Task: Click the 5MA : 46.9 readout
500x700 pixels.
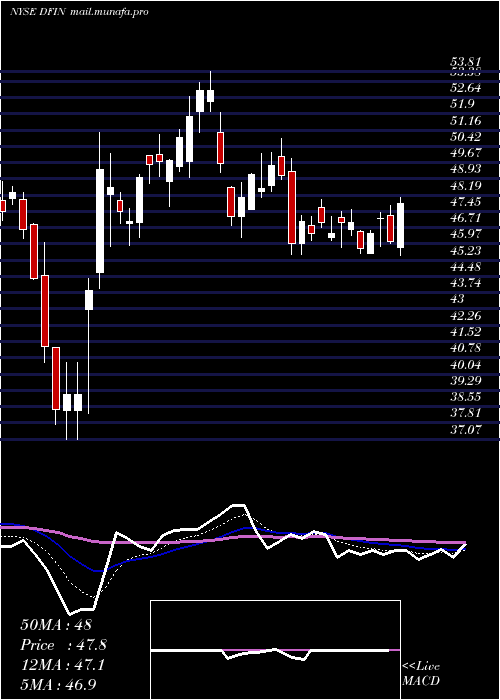Action: pos(58,684)
